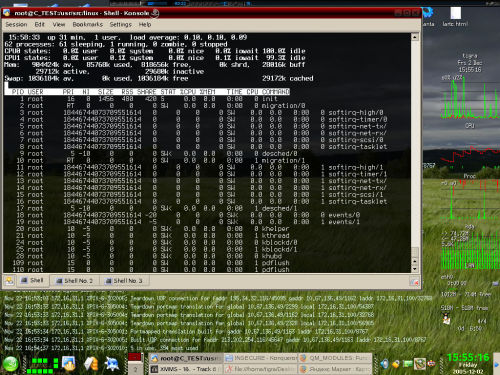Click the 'migration/0' process row
Screen dimensions: 500x375
pos(155,106)
